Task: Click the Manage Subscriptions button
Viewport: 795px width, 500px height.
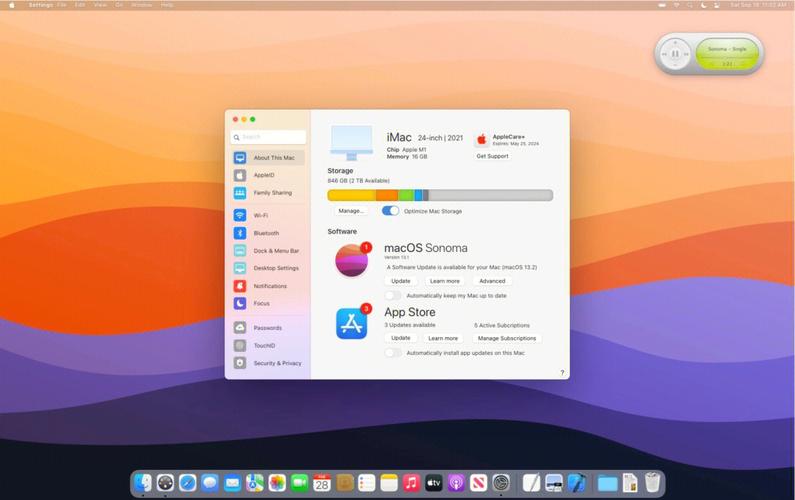Action: [507, 338]
